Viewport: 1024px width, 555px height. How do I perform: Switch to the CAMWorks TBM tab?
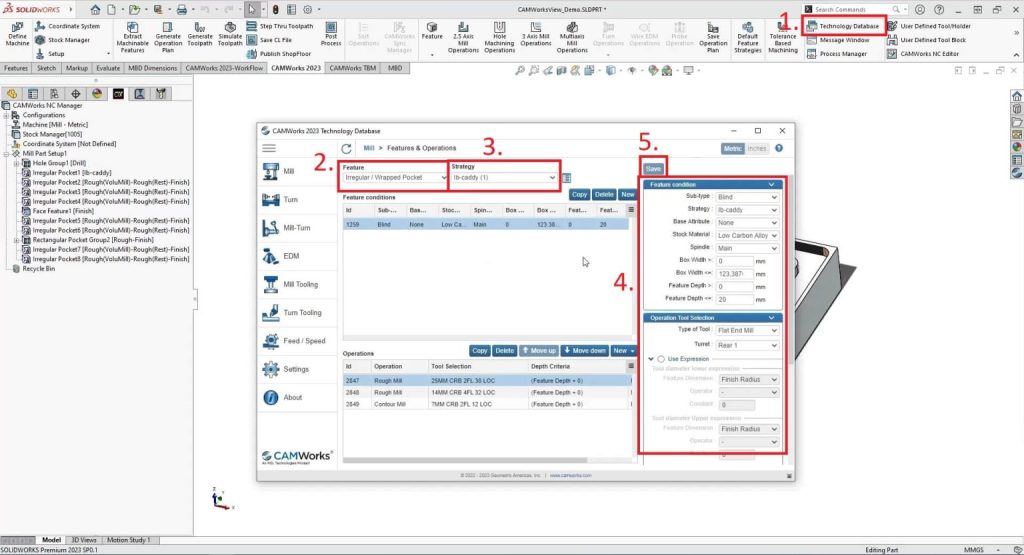353,68
